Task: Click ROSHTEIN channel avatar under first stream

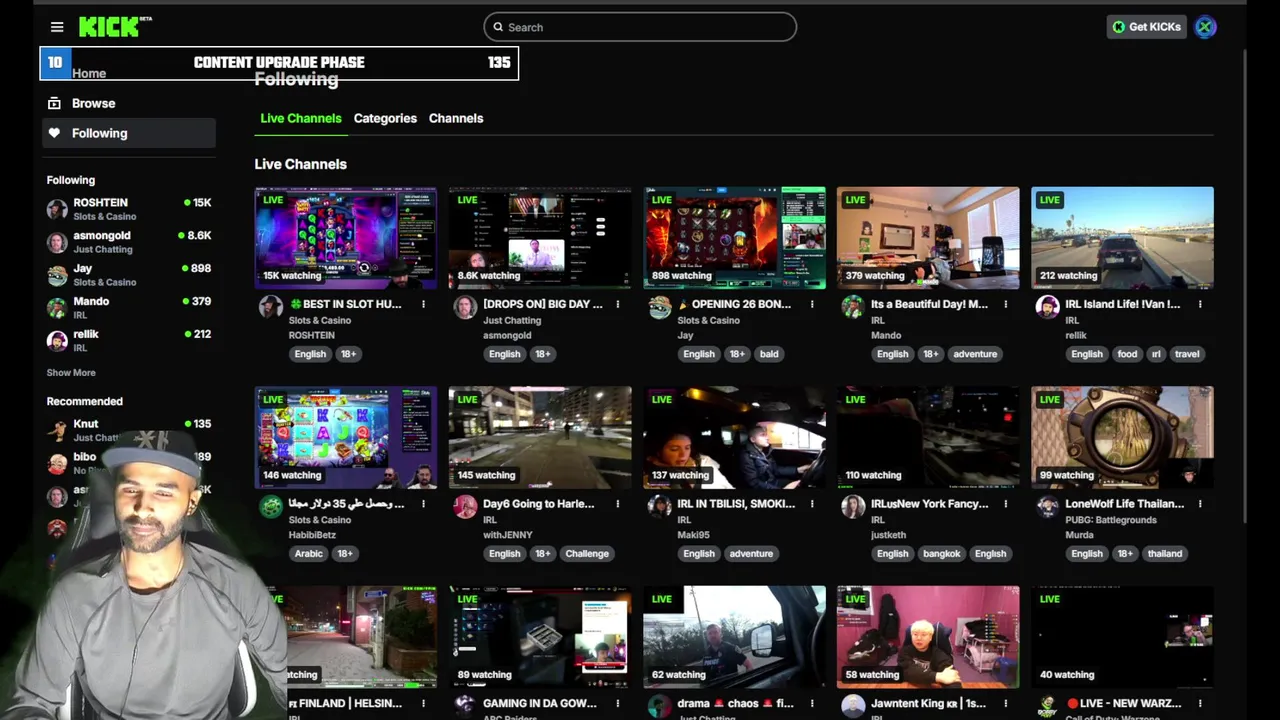Action: tap(270, 307)
